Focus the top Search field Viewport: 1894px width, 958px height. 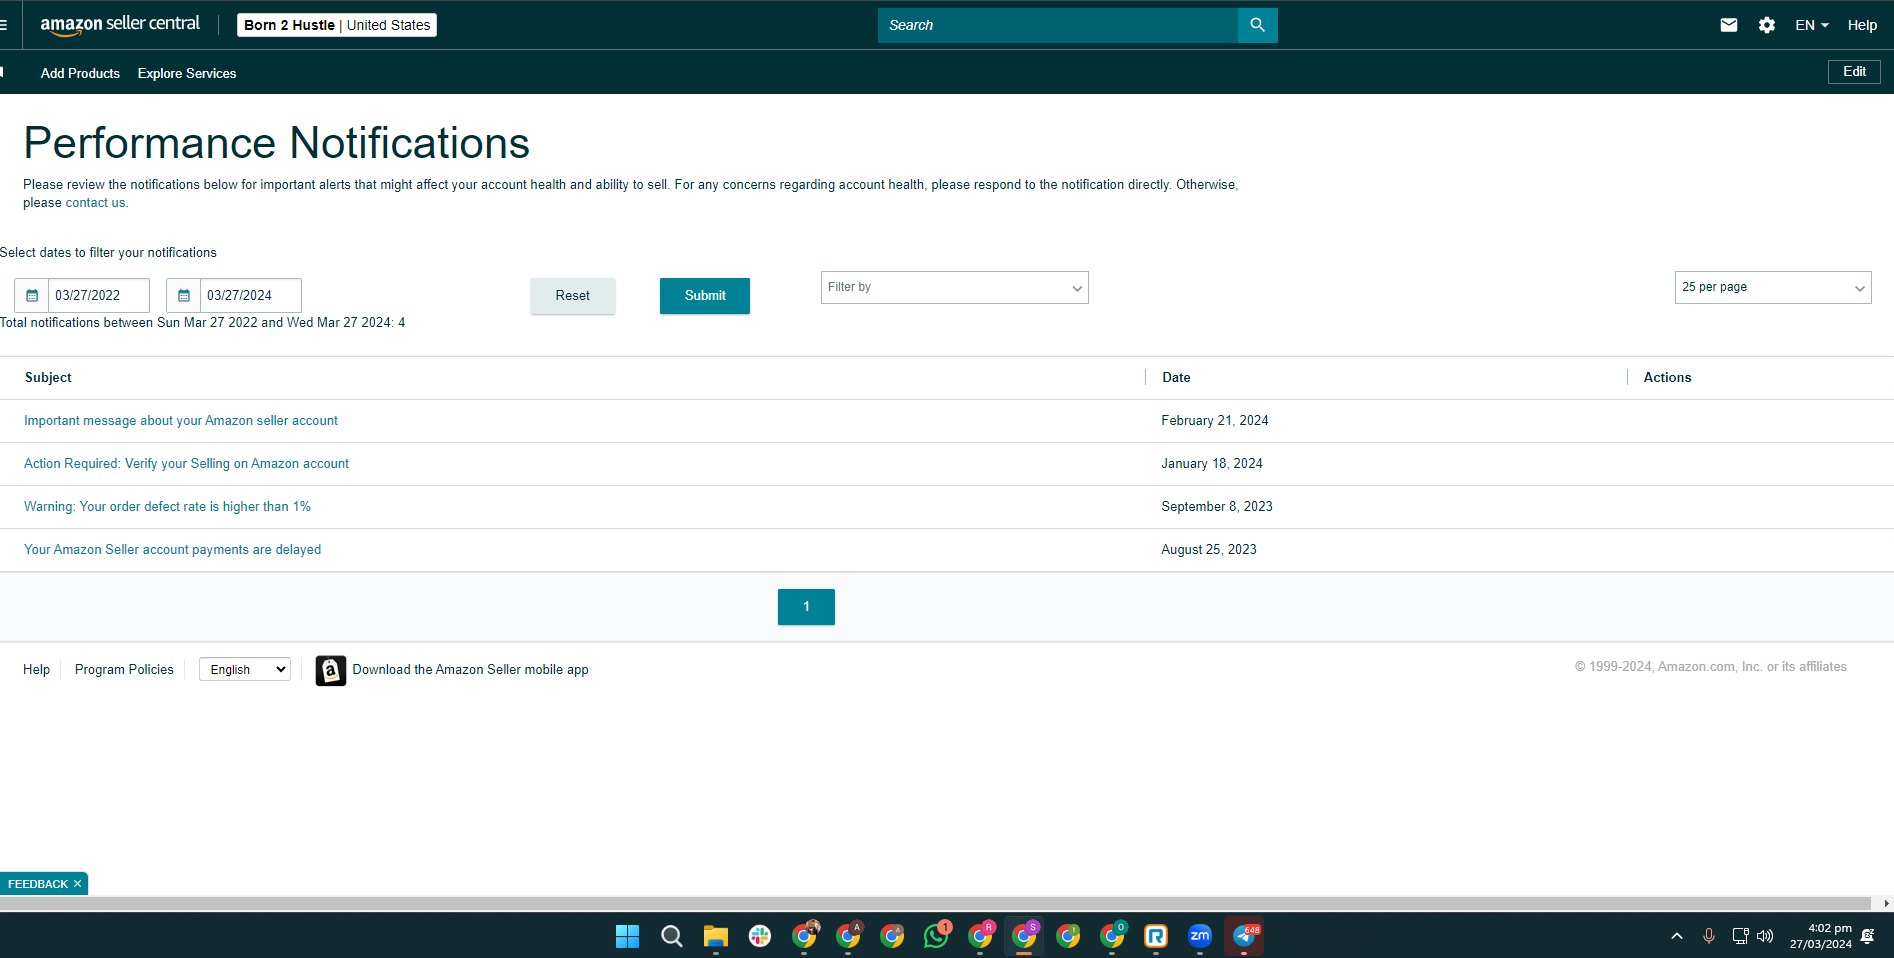pyautogui.click(x=1058, y=25)
